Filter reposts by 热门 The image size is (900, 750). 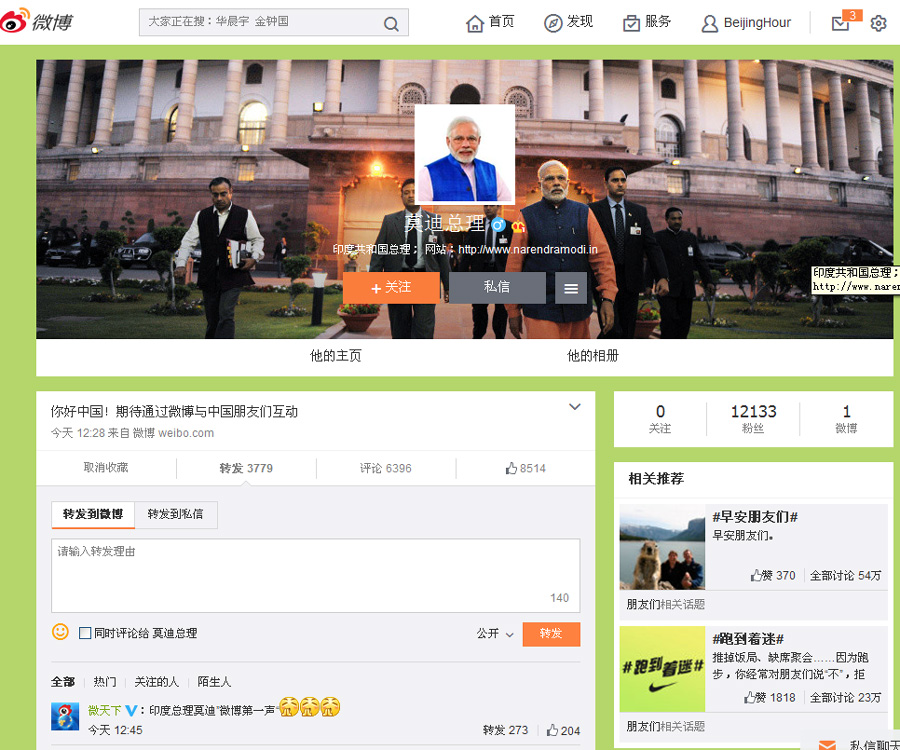[105, 682]
